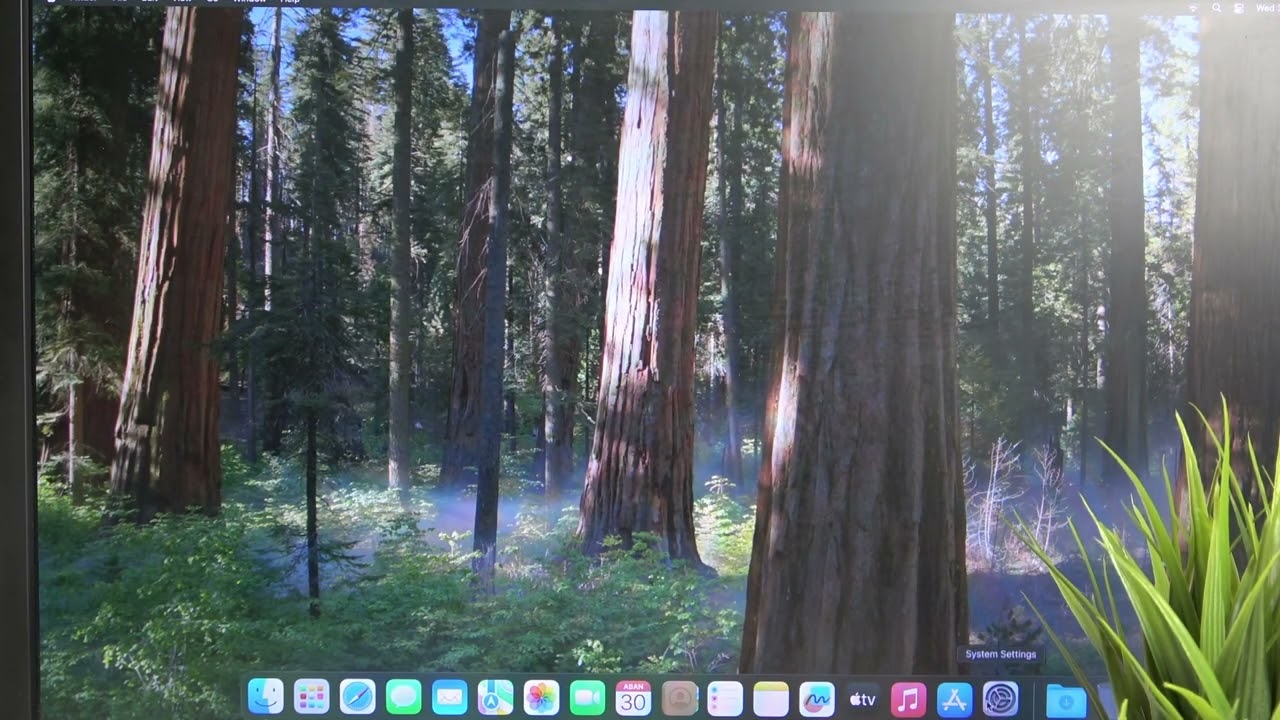Open the Messages app
The height and width of the screenshot is (720, 1280).
point(404,697)
